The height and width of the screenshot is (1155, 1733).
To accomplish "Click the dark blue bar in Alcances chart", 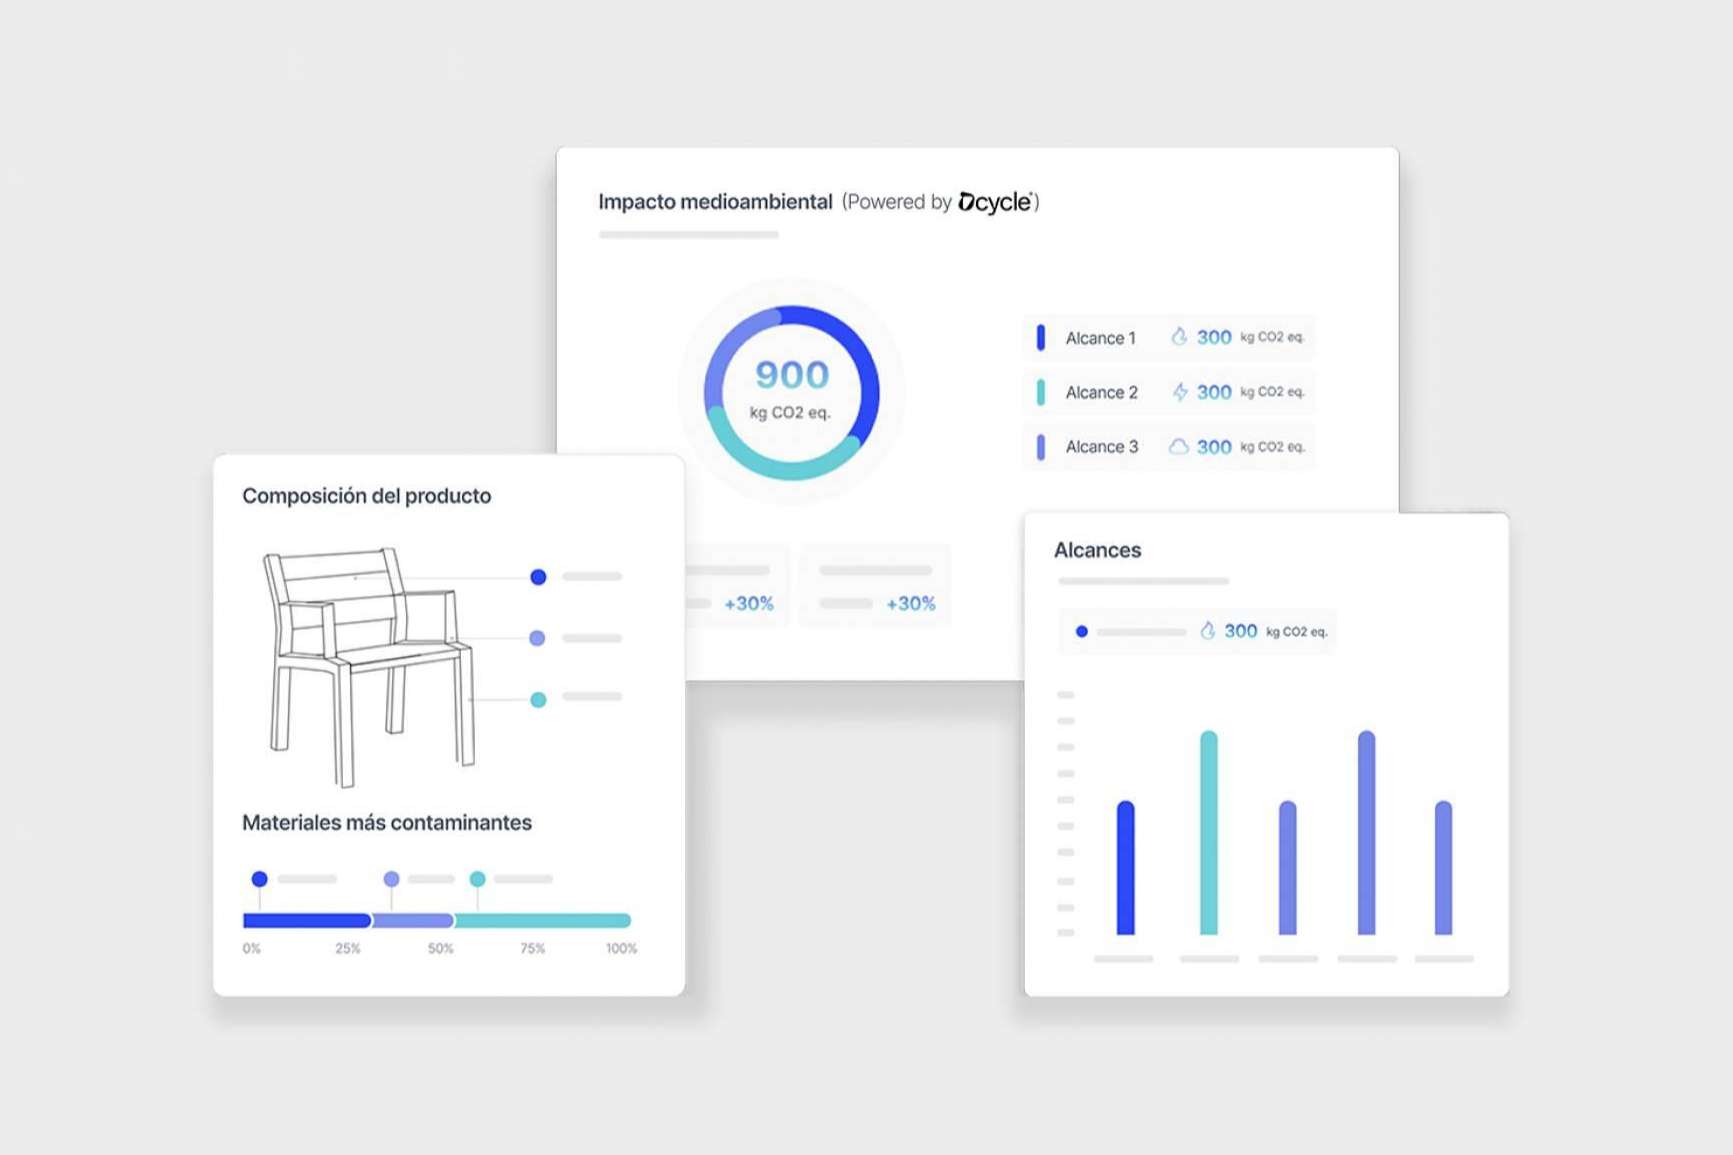I will click(x=1125, y=868).
